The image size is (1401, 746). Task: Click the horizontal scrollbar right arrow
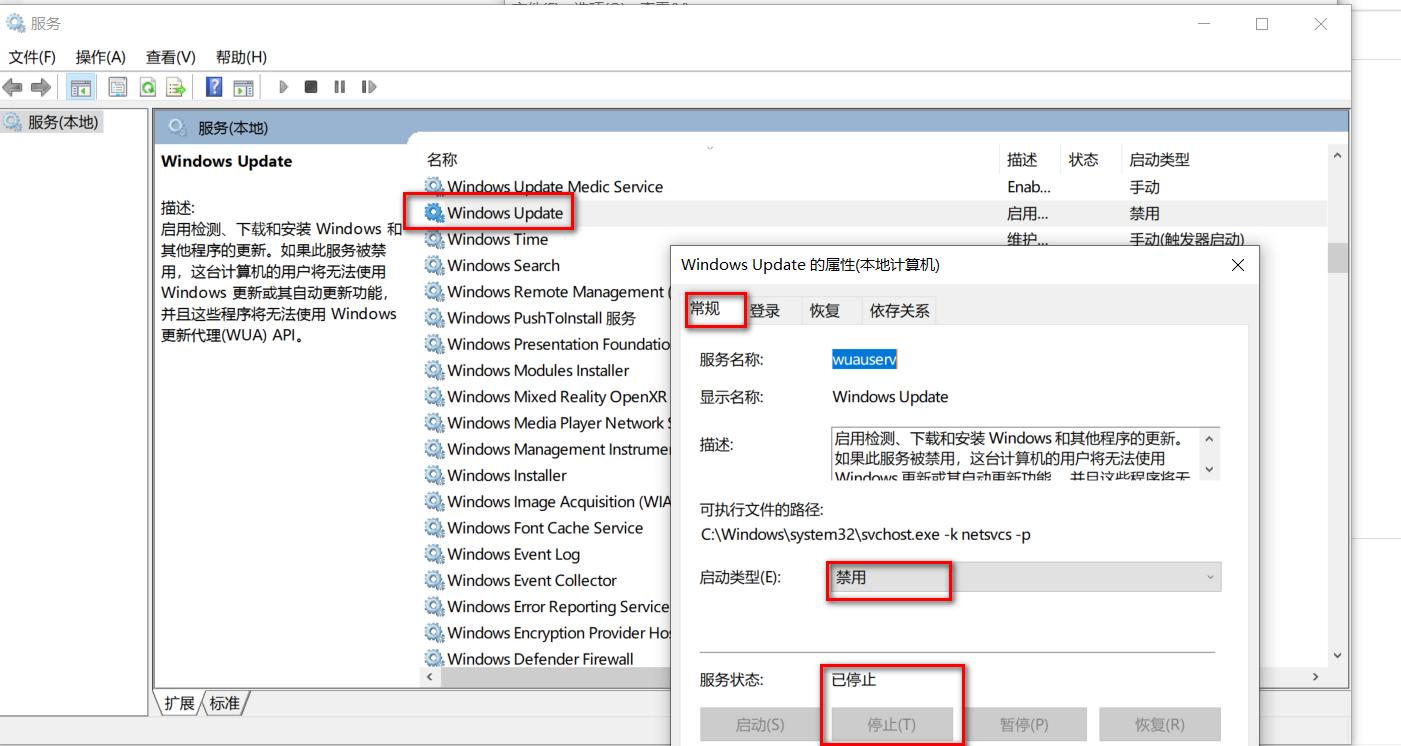pyautogui.click(x=1316, y=677)
